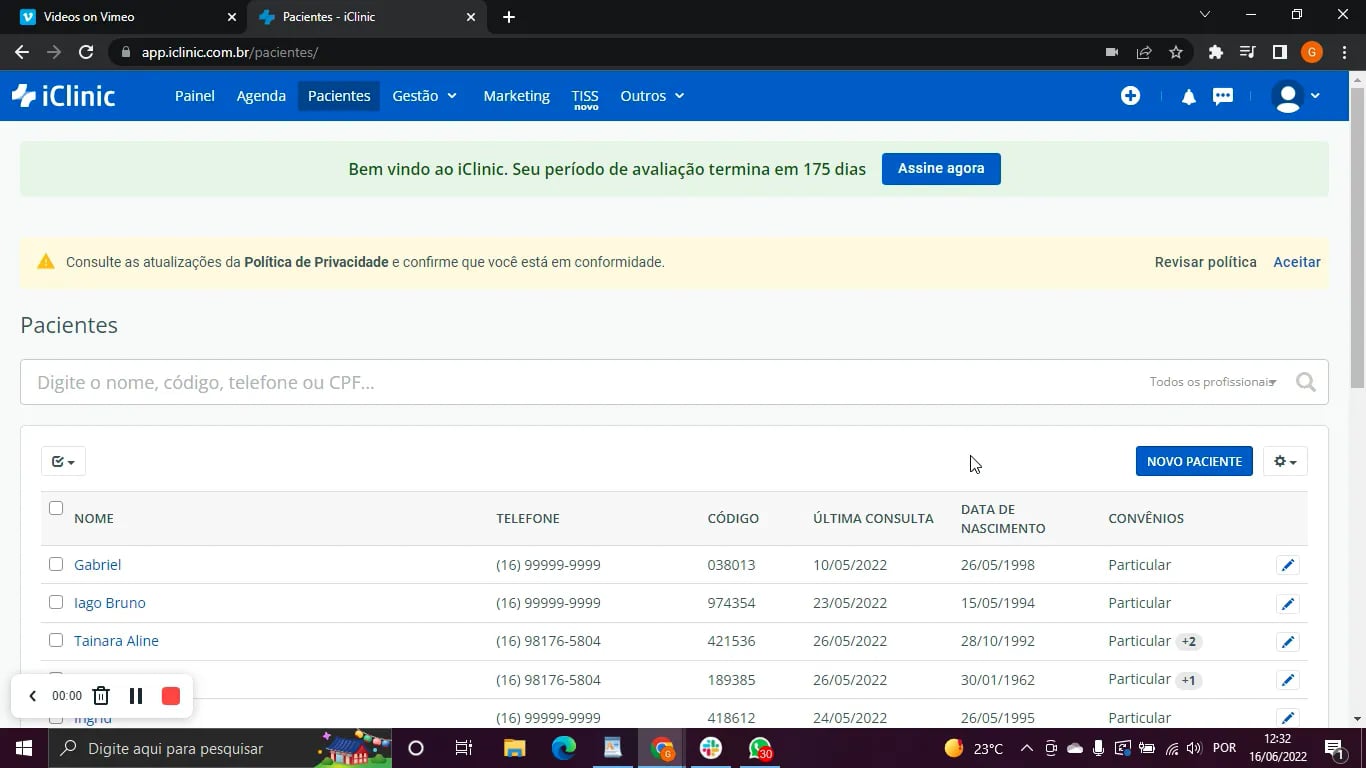Open patient Iago Bruno's record

tap(110, 603)
